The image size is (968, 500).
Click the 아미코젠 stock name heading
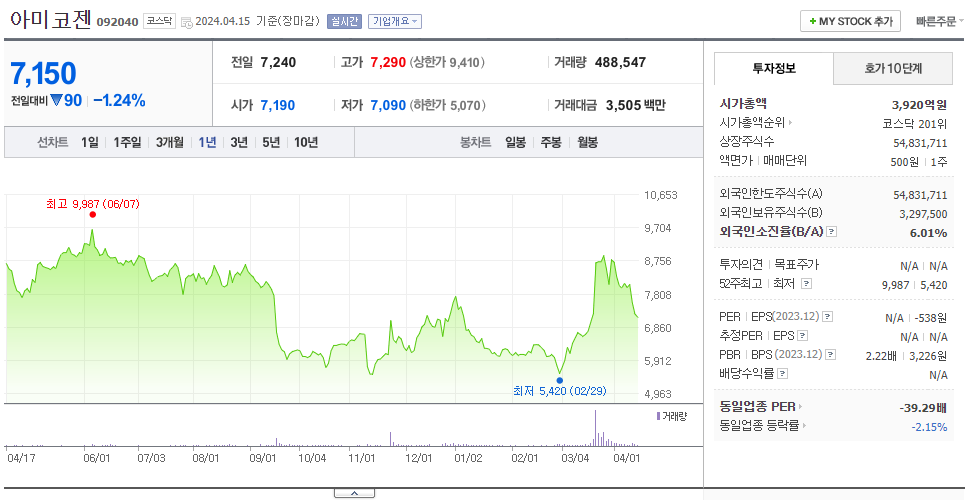point(51,20)
